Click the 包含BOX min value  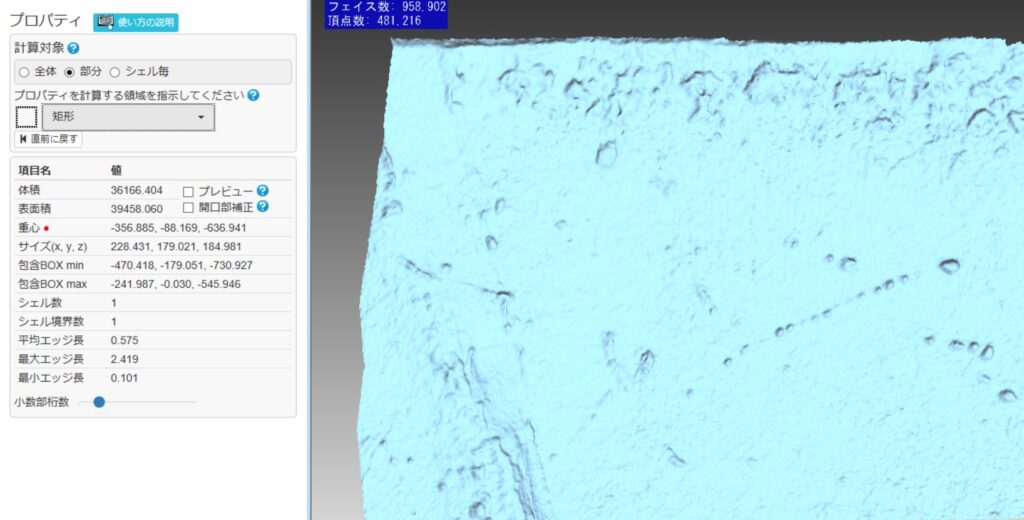[182, 265]
